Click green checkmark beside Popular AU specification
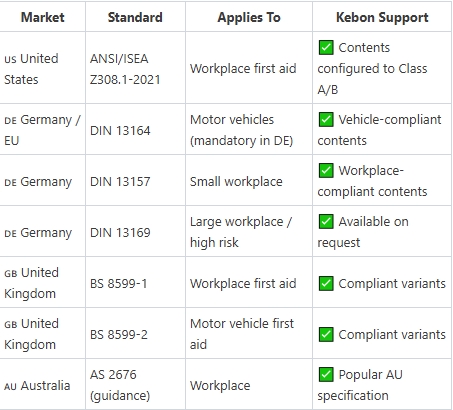This screenshot has height=410, width=453. 326,374
